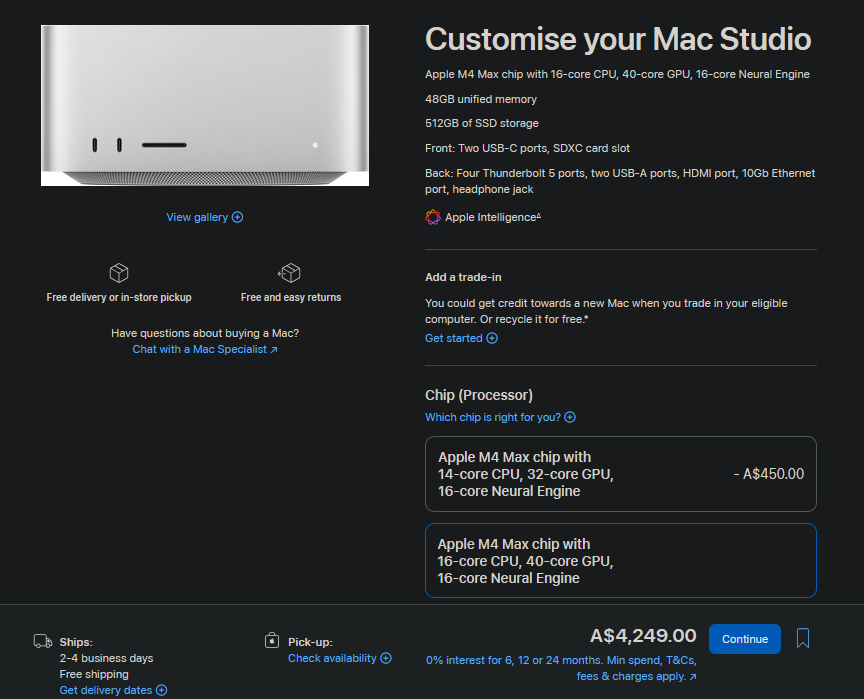This screenshot has height=699, width=864.
Task: Click the '512GB of SSD storage' spec line
Action: click(x=482, y=123)
